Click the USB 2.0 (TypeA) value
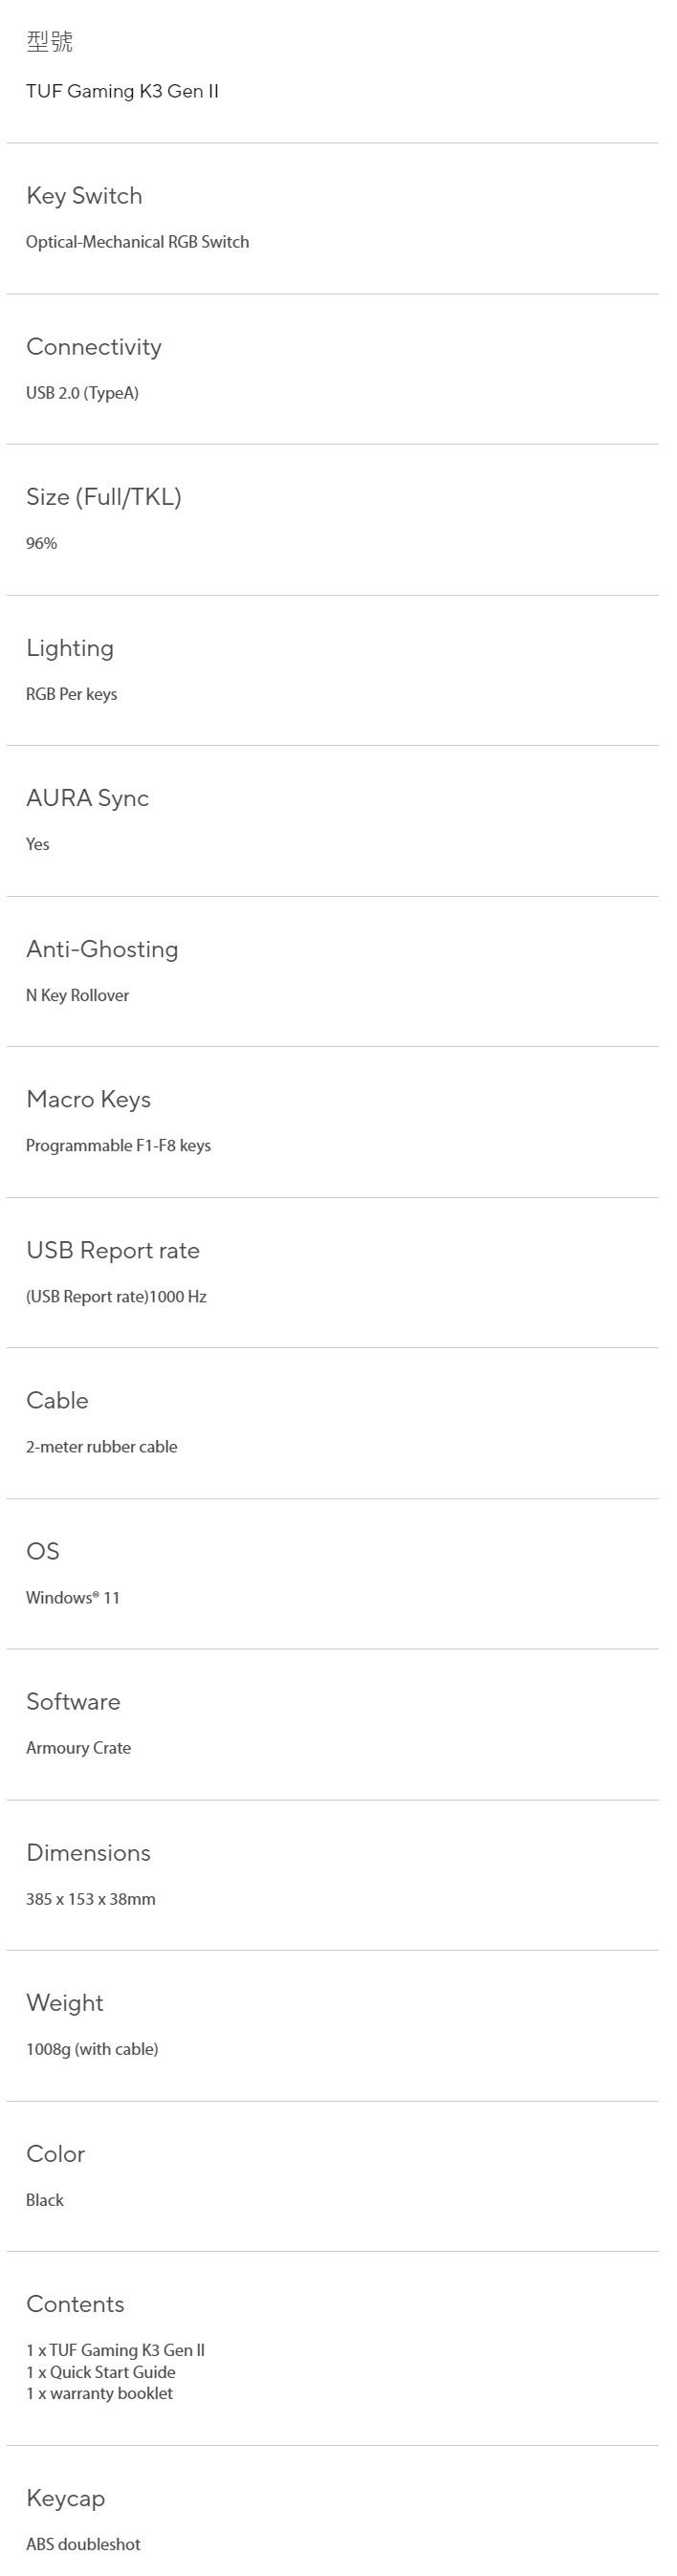677x2576 pixels. (x=82, y=393)
